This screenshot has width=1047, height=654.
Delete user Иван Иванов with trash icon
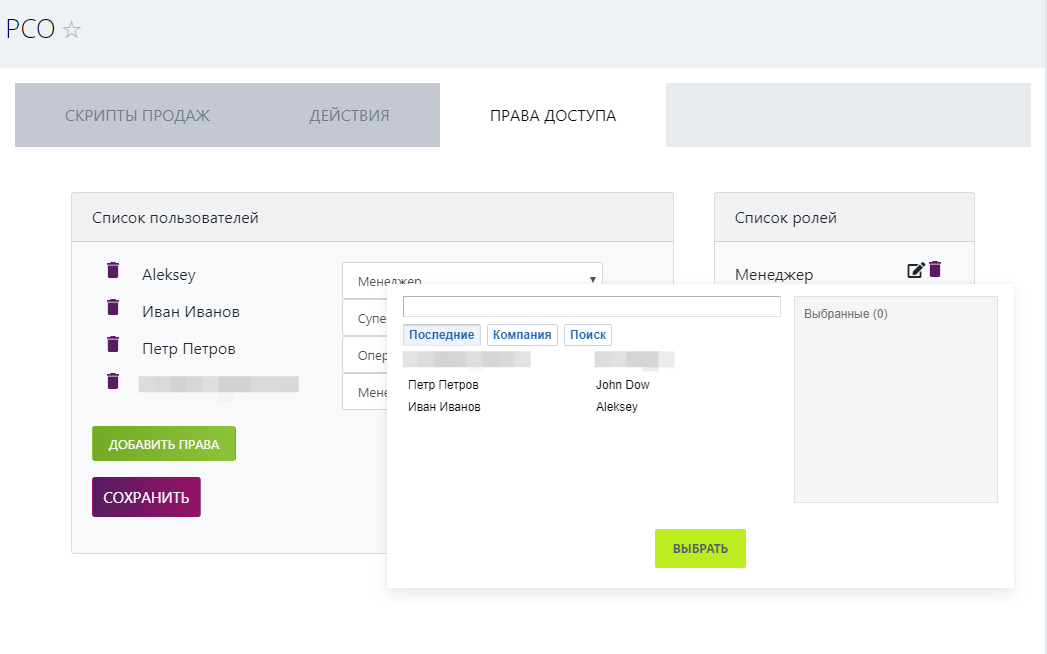[113, 307]
